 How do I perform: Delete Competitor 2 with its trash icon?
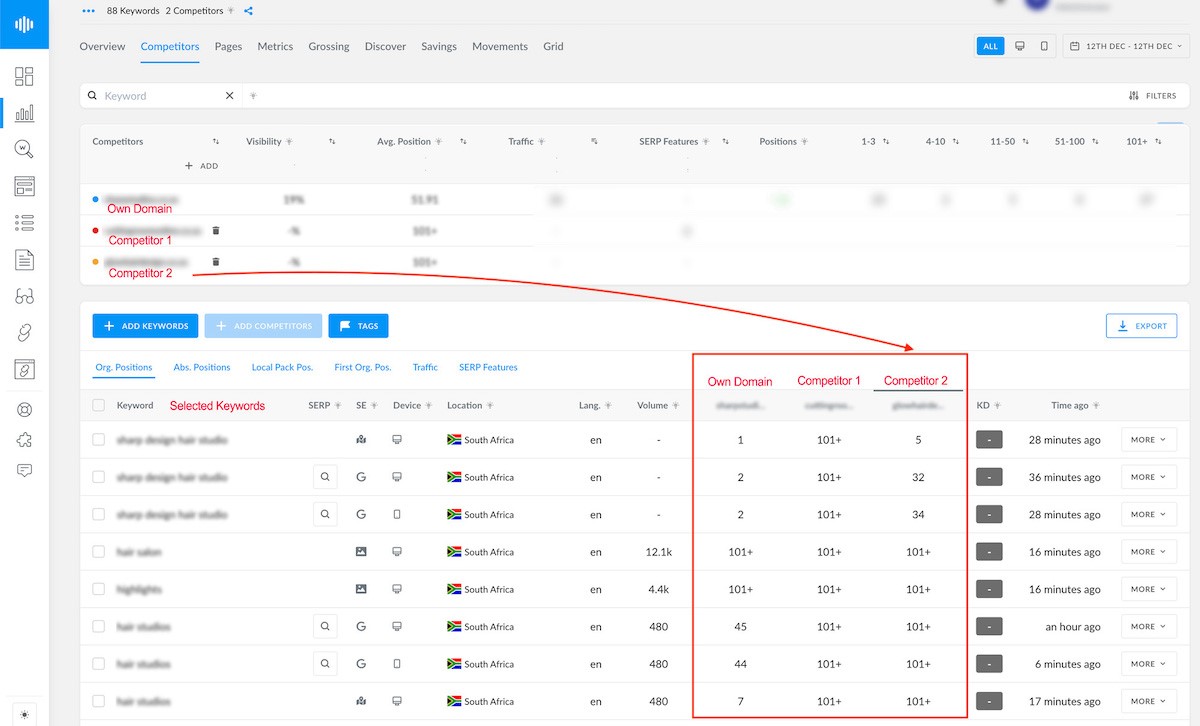[x=216, y=262]
